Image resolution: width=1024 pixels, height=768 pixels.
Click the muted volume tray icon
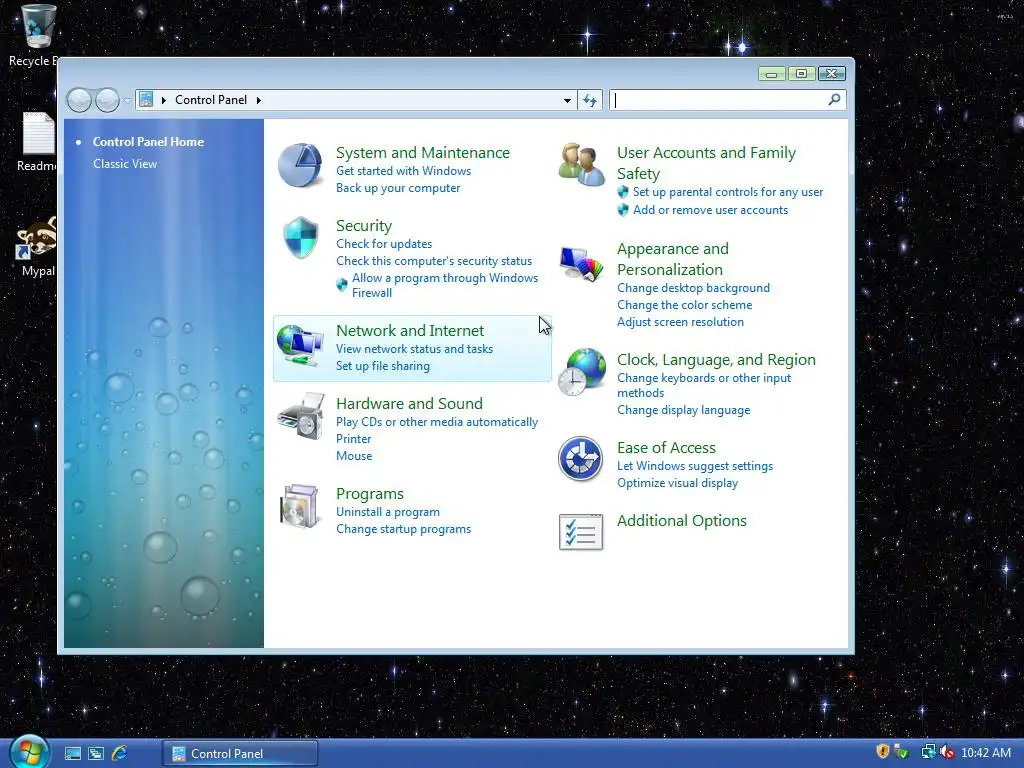[946, 752]
